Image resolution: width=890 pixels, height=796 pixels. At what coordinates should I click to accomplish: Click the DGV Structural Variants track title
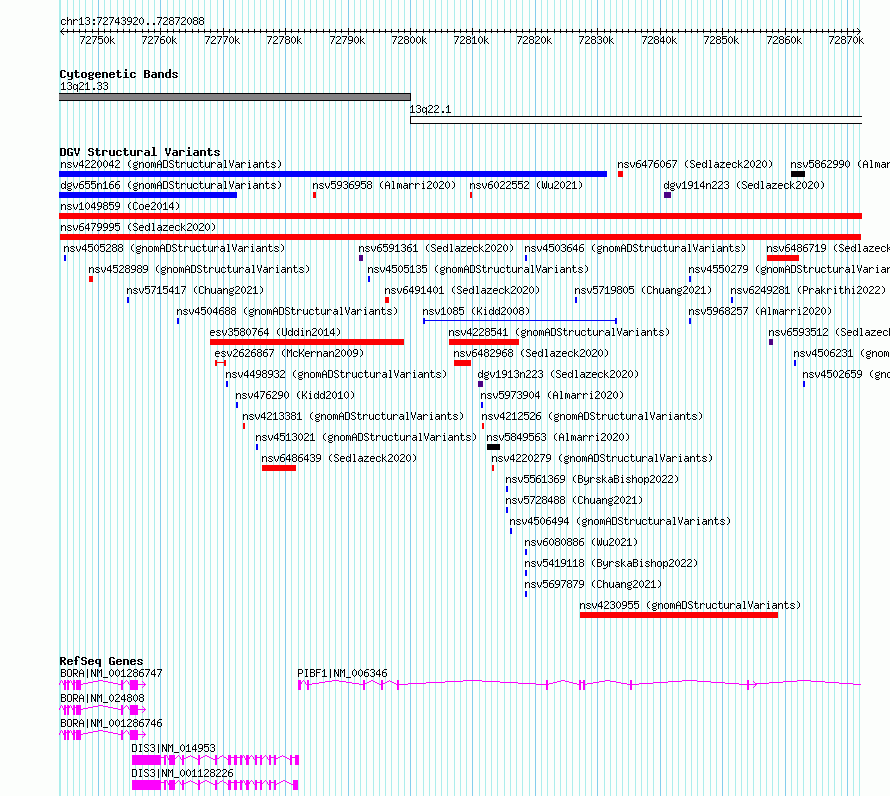[x=140, y=152]
